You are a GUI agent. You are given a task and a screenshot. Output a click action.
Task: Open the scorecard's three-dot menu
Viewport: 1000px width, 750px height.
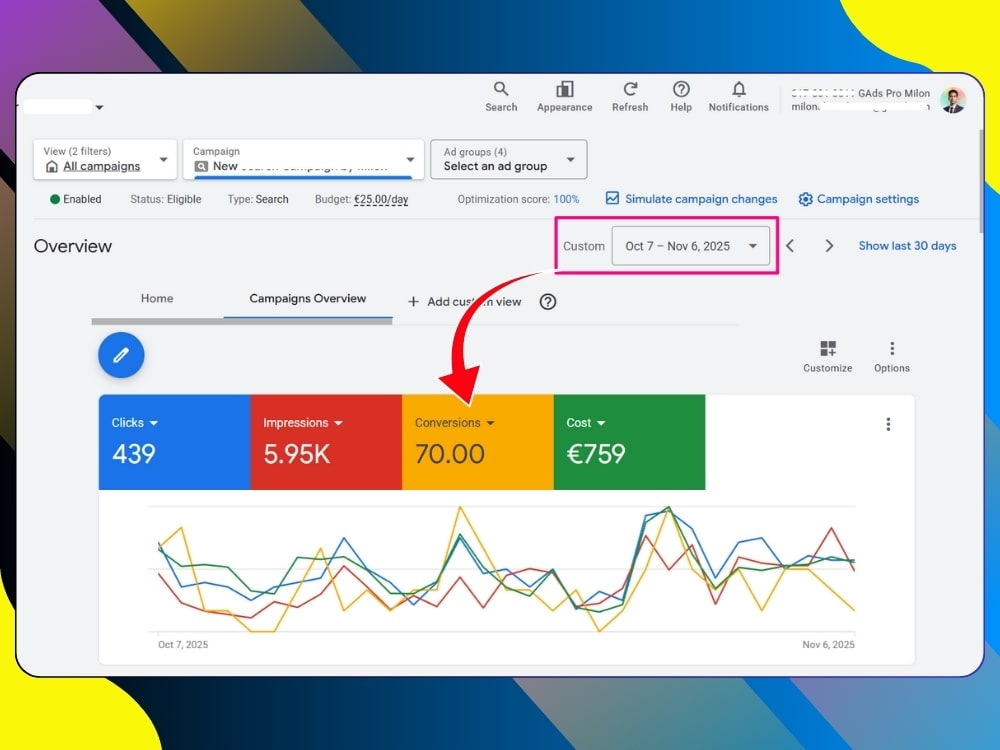click(888, 424)
